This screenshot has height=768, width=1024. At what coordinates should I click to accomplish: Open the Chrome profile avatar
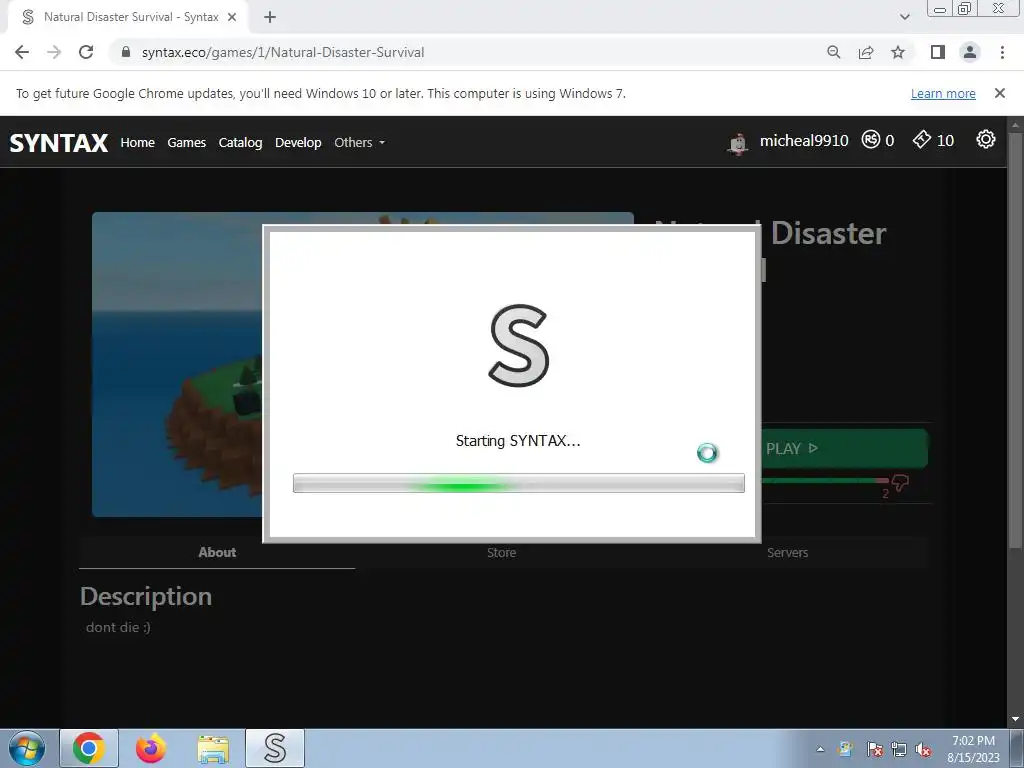pos(970,52)
